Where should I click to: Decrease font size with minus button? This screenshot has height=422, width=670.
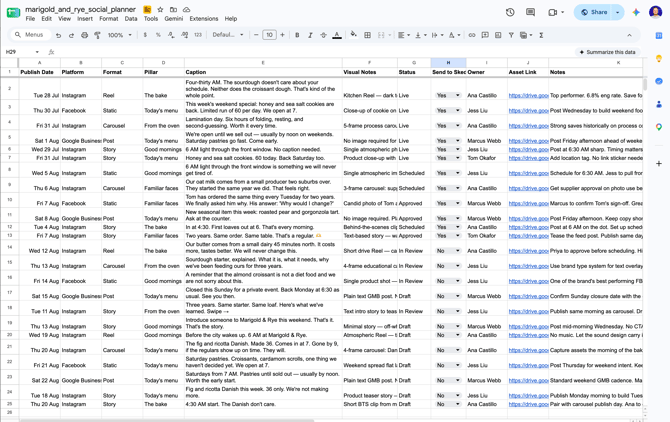256,35
